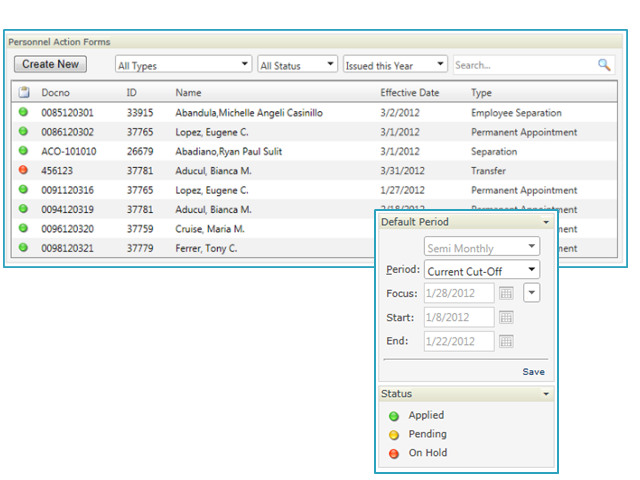Click effective date 3/2/2012
The height and width of the screenshot is (480, 640).
point(400,113)
